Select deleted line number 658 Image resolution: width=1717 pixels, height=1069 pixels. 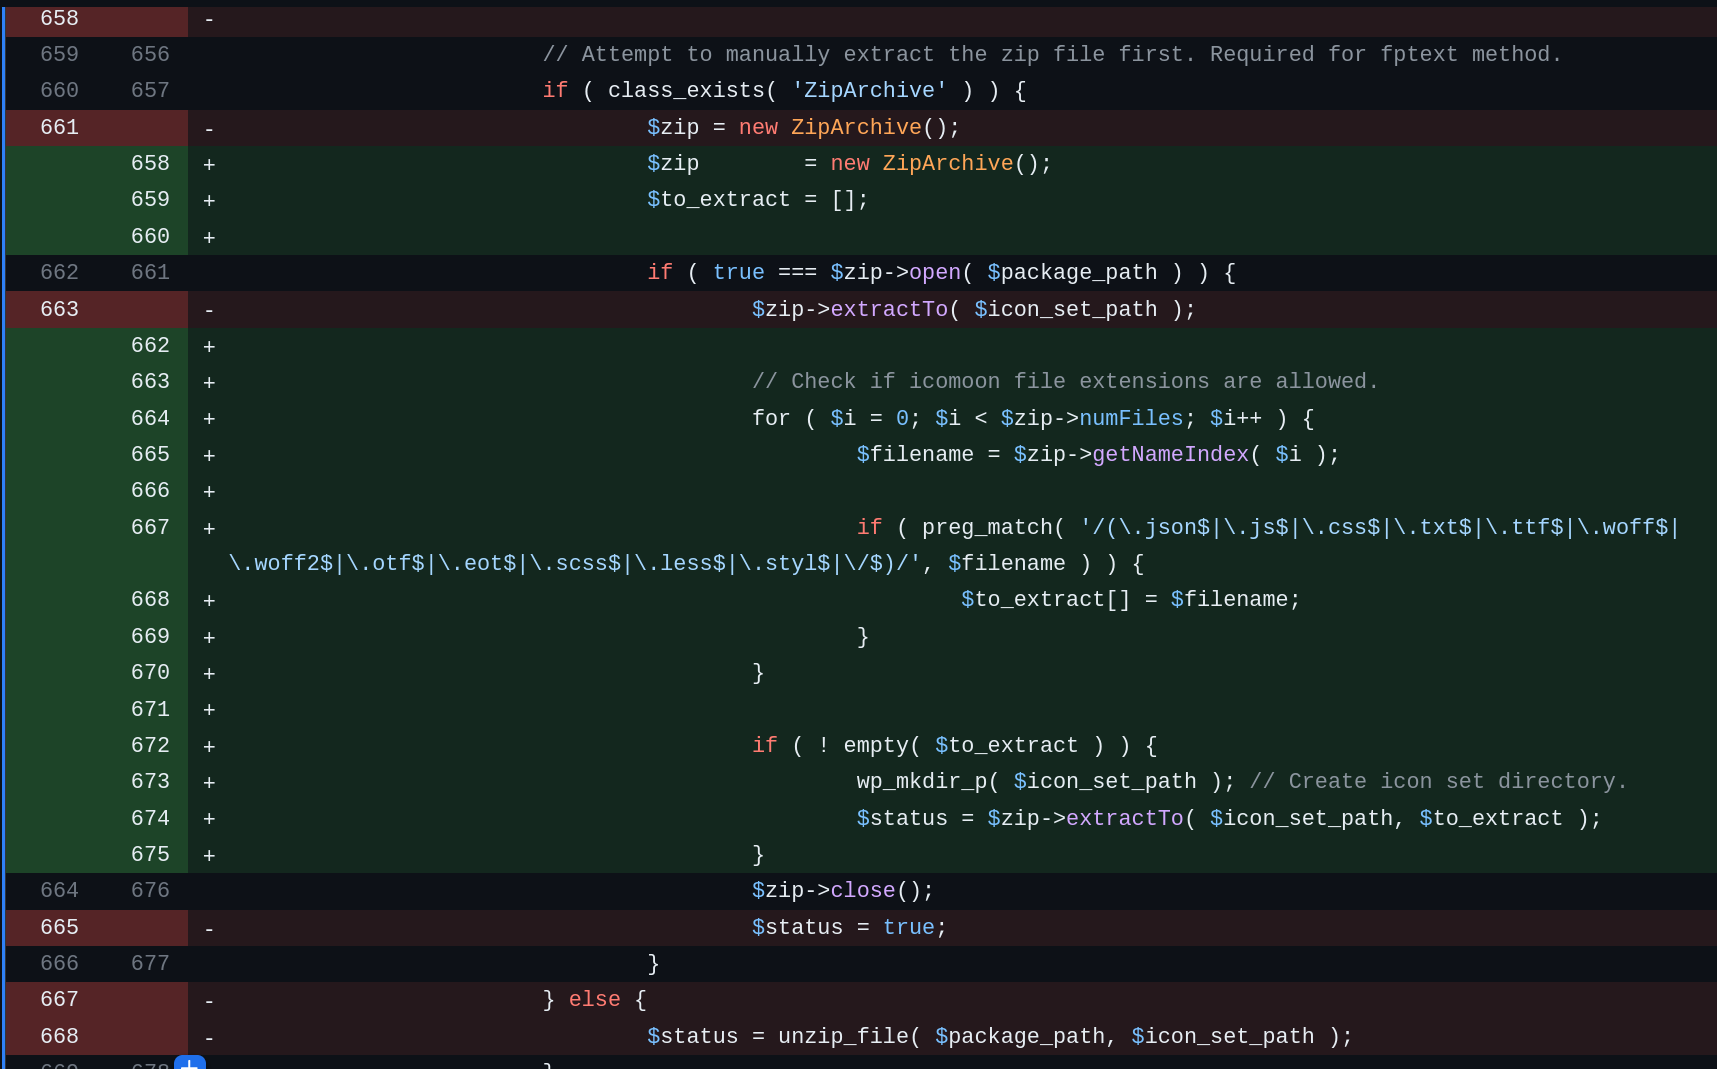click(59, 18)
